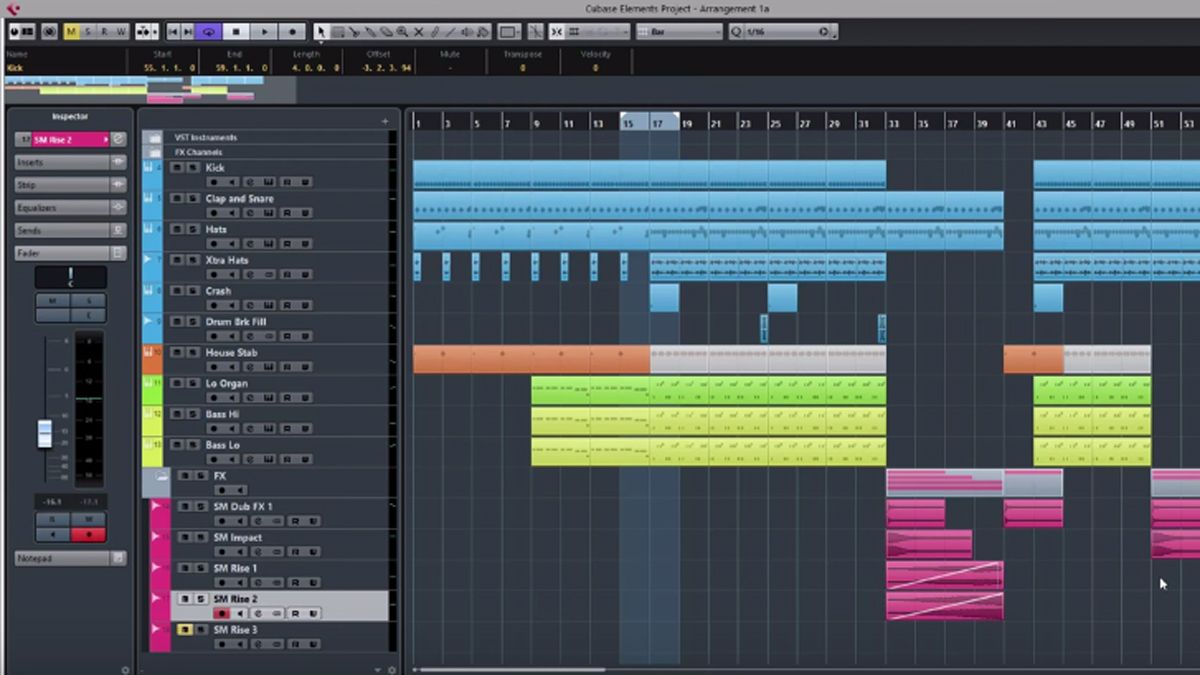Select the Object Selection arrow tool
This screenshot has width=1200, height=675.
click(322, 31)
